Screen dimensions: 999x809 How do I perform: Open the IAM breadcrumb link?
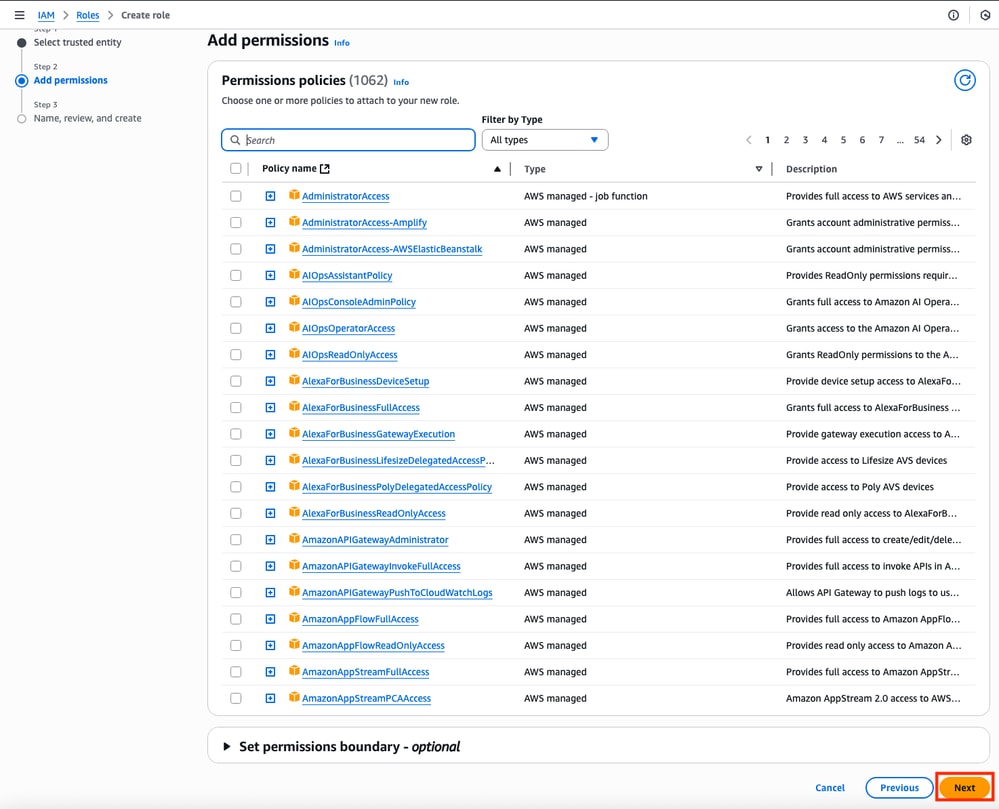(x=46, y=15)
